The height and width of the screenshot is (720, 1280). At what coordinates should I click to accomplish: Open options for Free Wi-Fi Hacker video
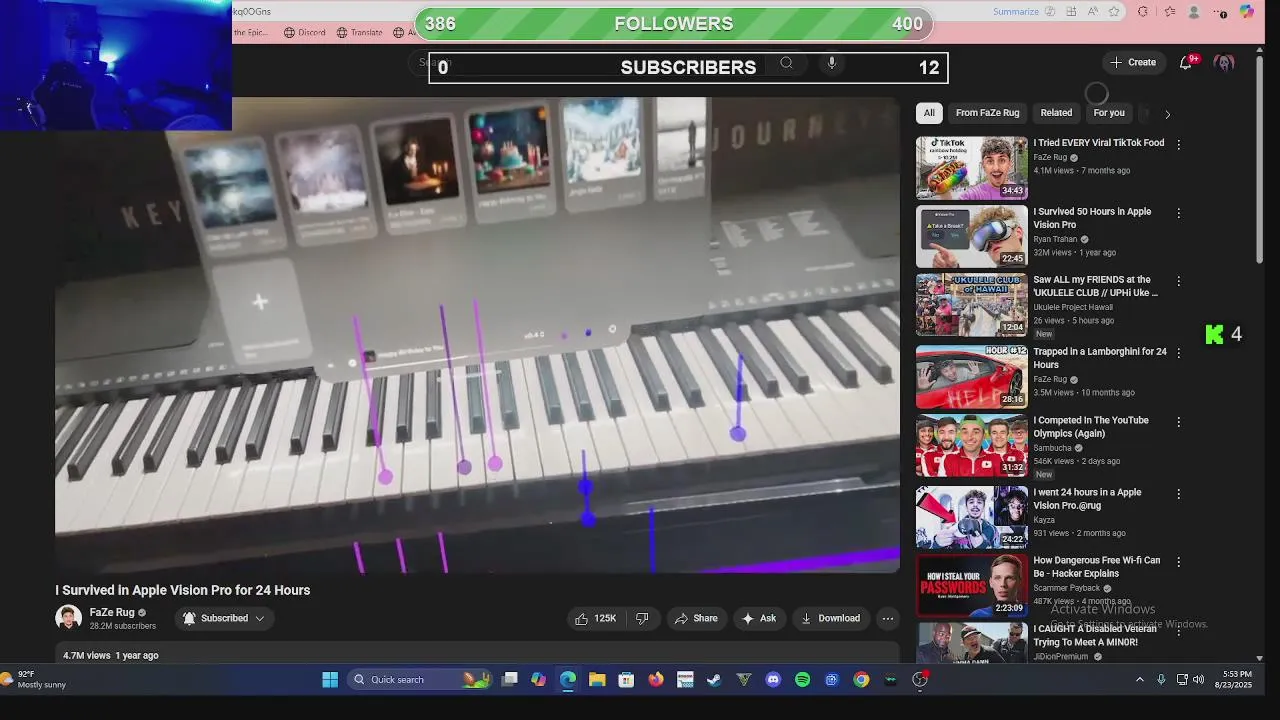(x=1178, y=562)
